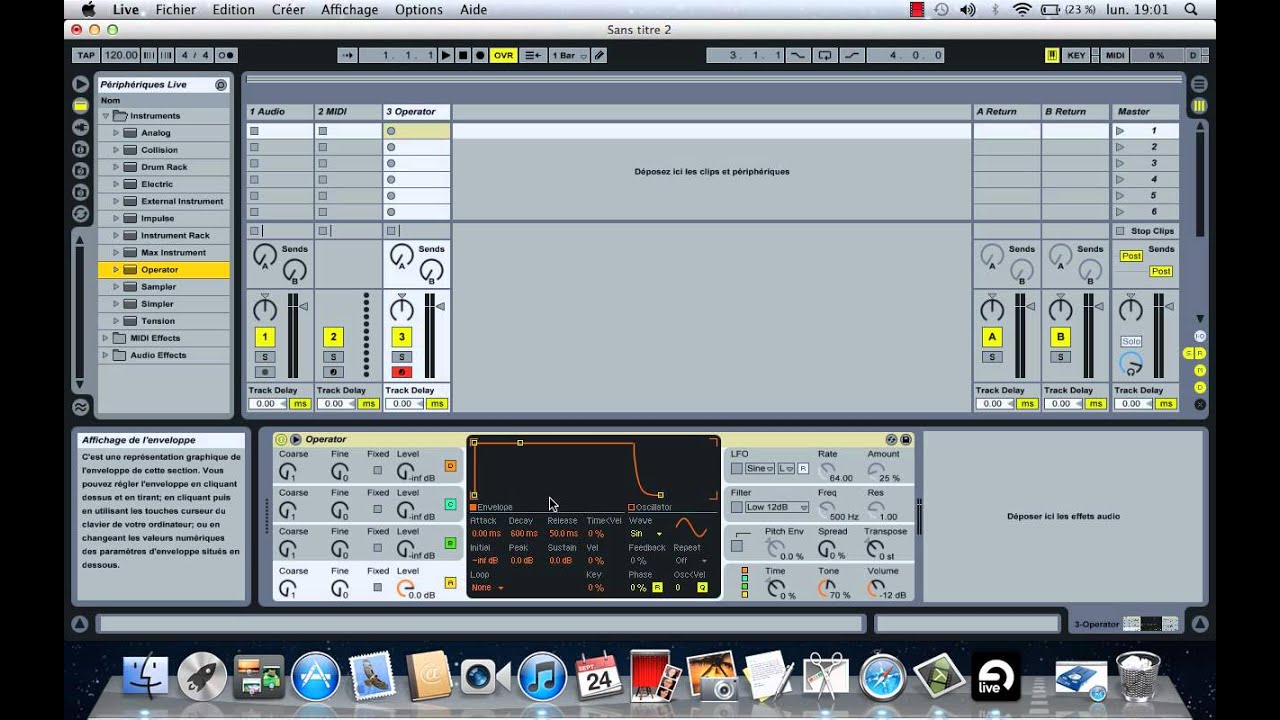Select Sampler in the device browser

(158, 287)
